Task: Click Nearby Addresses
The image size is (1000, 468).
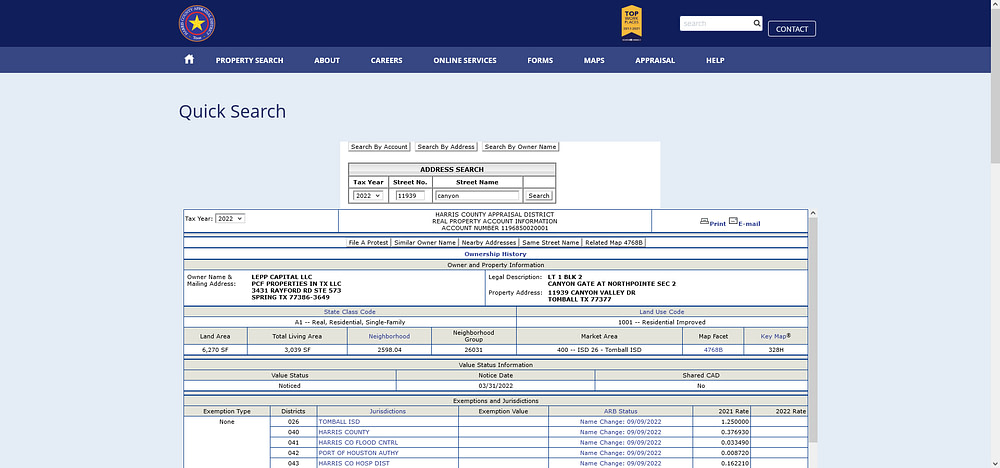Action: coord(489,243)
